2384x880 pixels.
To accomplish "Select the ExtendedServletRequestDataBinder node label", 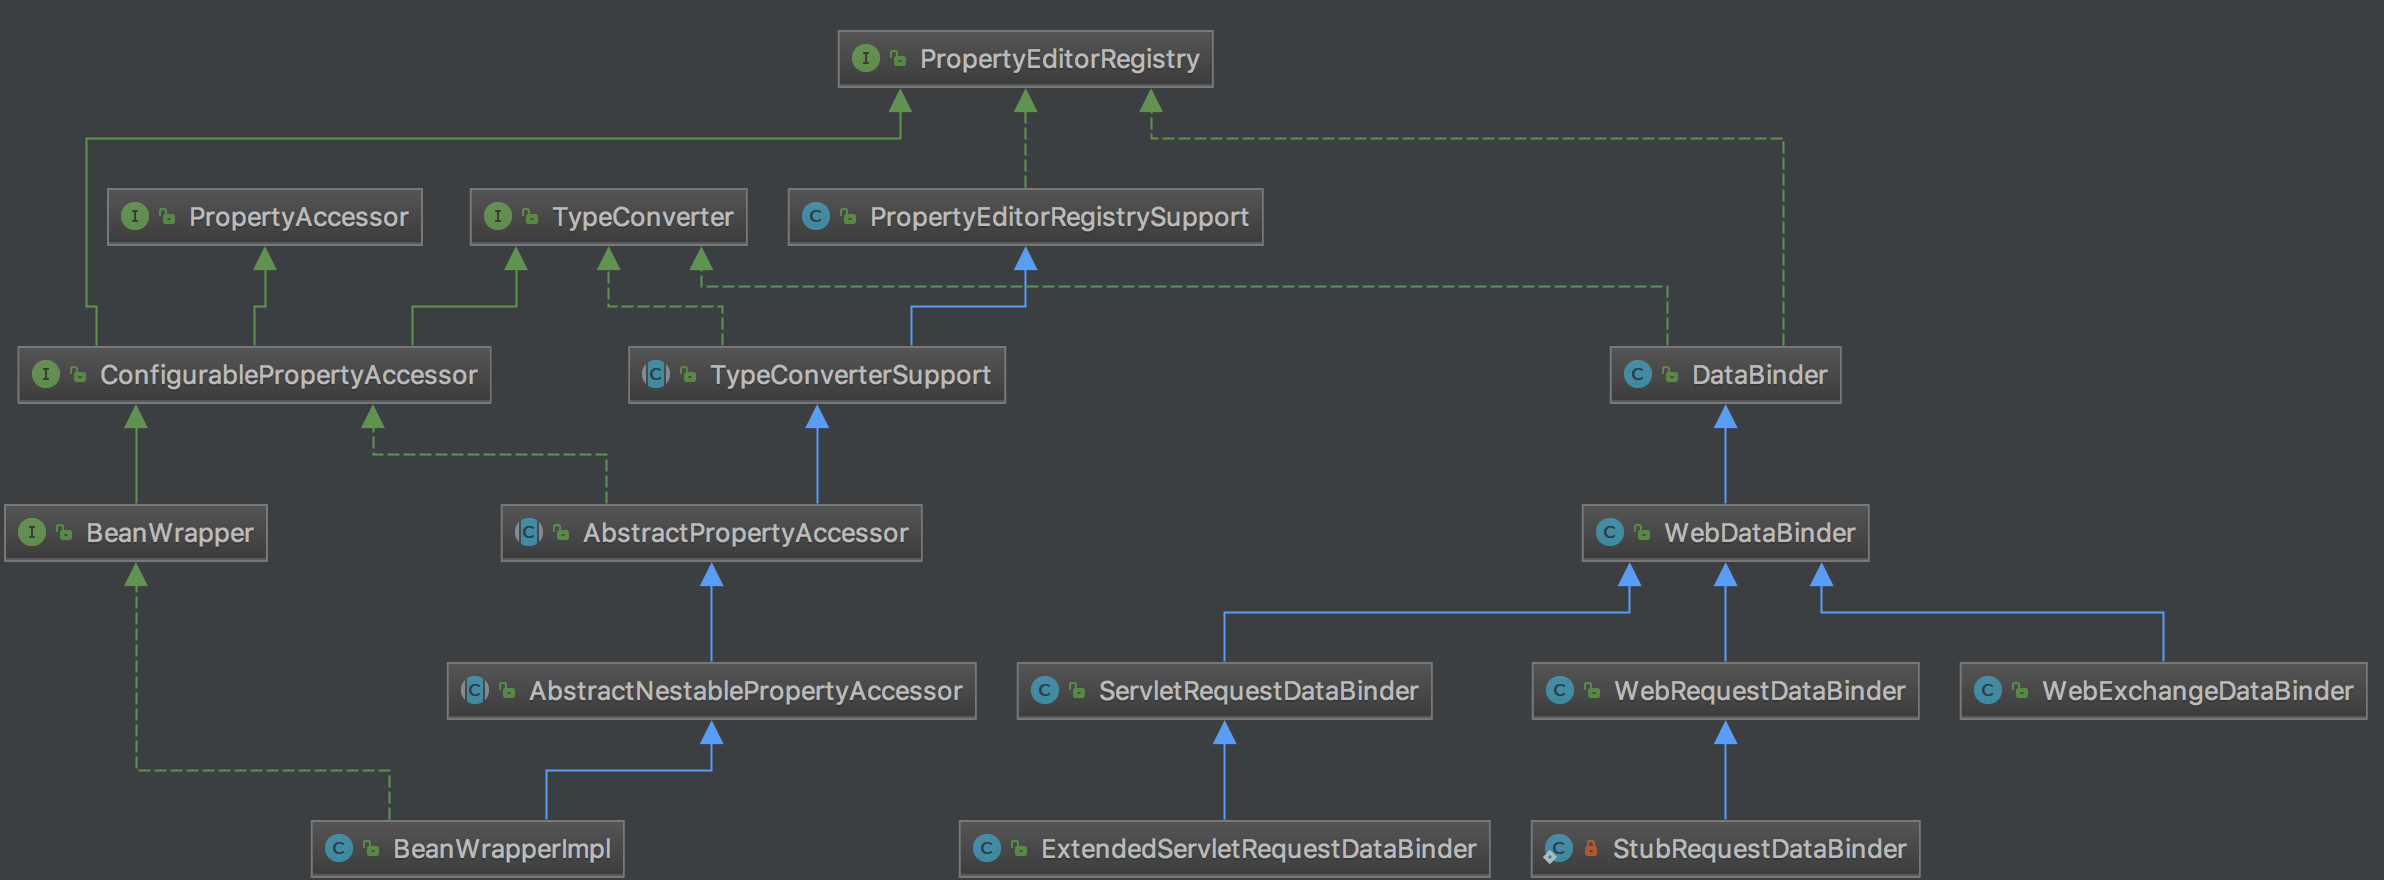I will (x=1258, y=849).
